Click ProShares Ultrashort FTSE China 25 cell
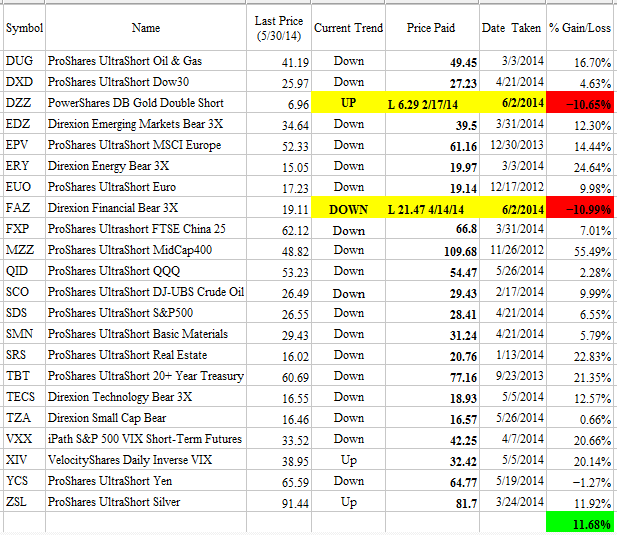617x535 pixels. point(146,229)
